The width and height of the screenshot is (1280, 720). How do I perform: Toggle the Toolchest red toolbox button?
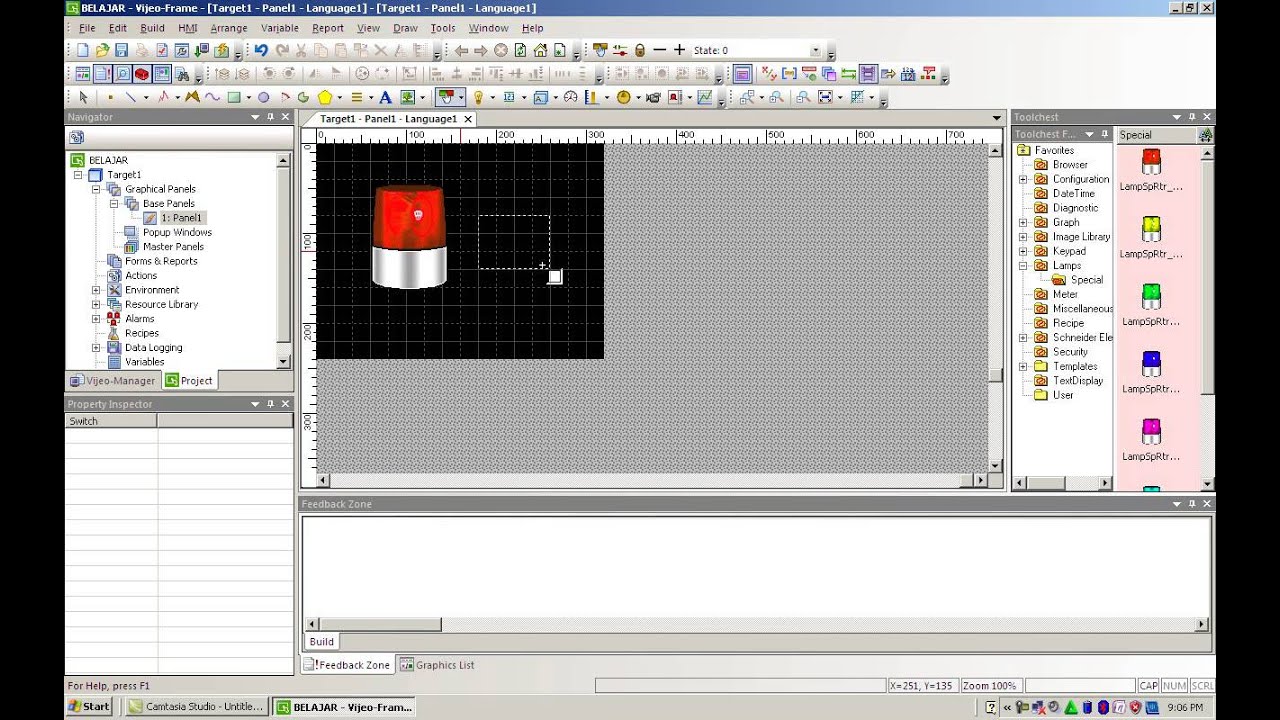(142, 74)
